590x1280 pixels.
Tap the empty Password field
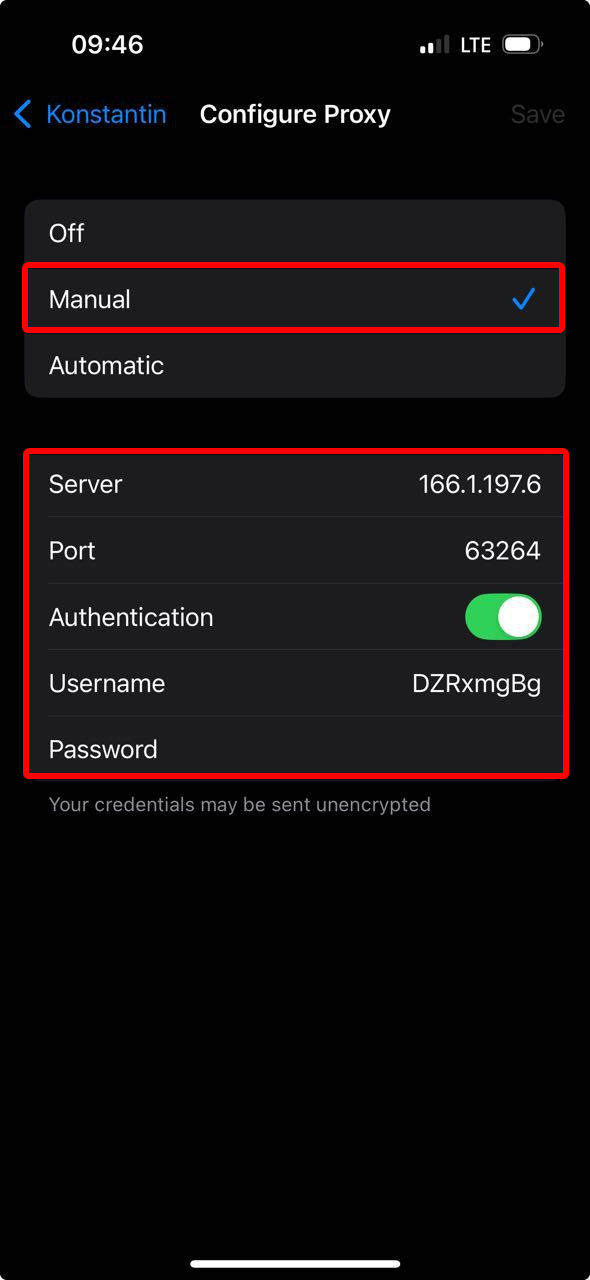click(x=295, y=749)
